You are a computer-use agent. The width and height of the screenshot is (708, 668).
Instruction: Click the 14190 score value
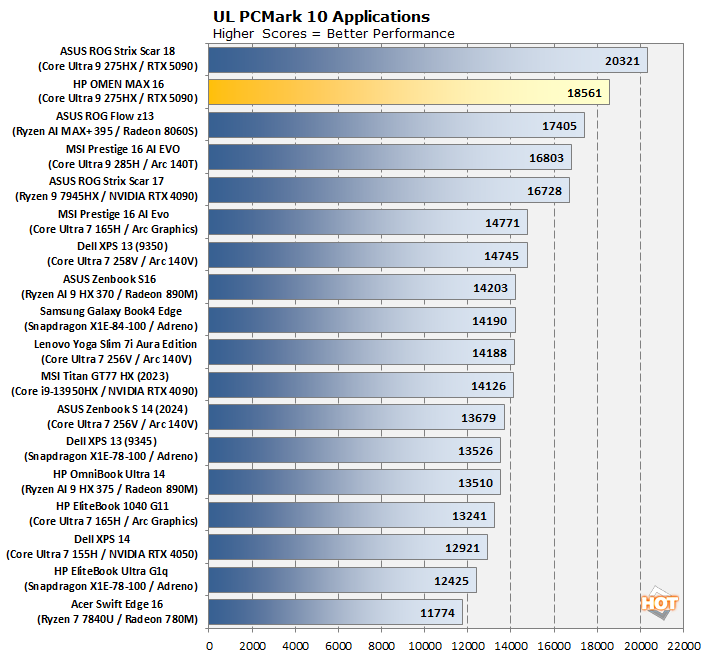click(489, 321)
